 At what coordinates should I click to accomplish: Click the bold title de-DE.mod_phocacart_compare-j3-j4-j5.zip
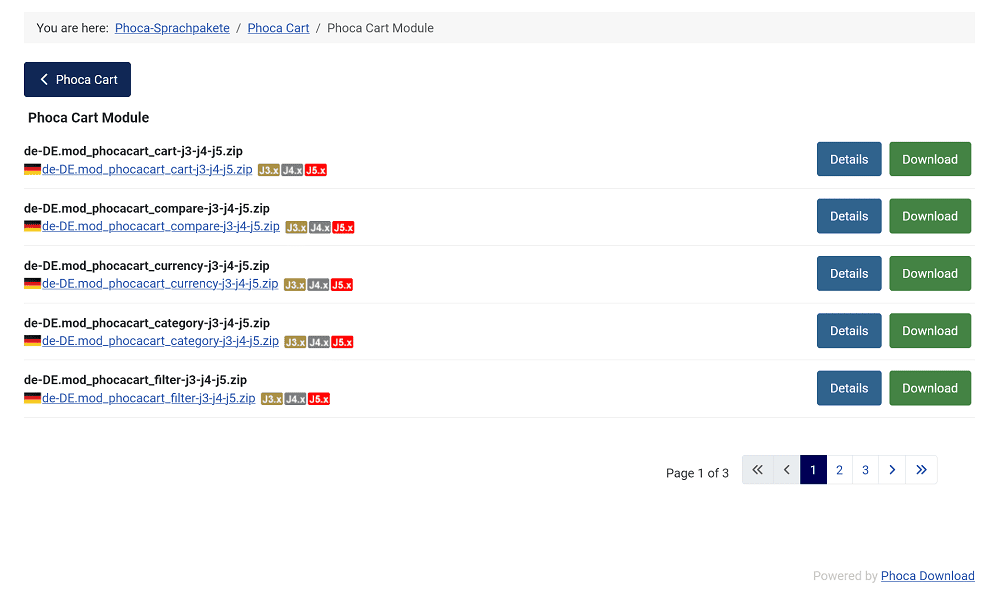pyautogui.click(x=147, y=208)
